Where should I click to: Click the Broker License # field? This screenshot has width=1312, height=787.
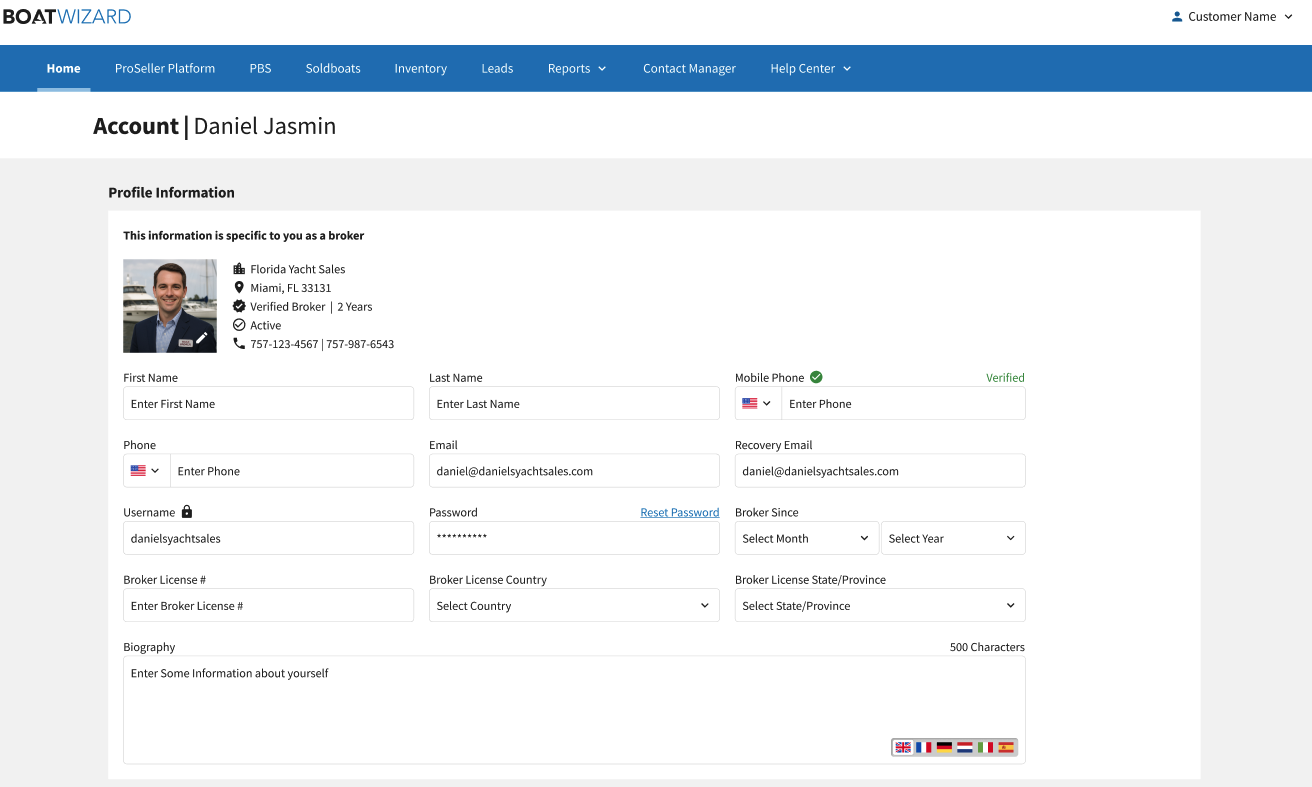[x=268, y=605]
